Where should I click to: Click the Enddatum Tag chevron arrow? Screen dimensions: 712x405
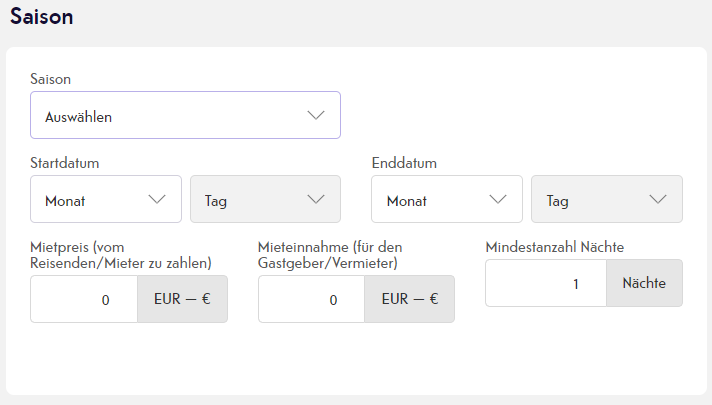pos(658,199)
